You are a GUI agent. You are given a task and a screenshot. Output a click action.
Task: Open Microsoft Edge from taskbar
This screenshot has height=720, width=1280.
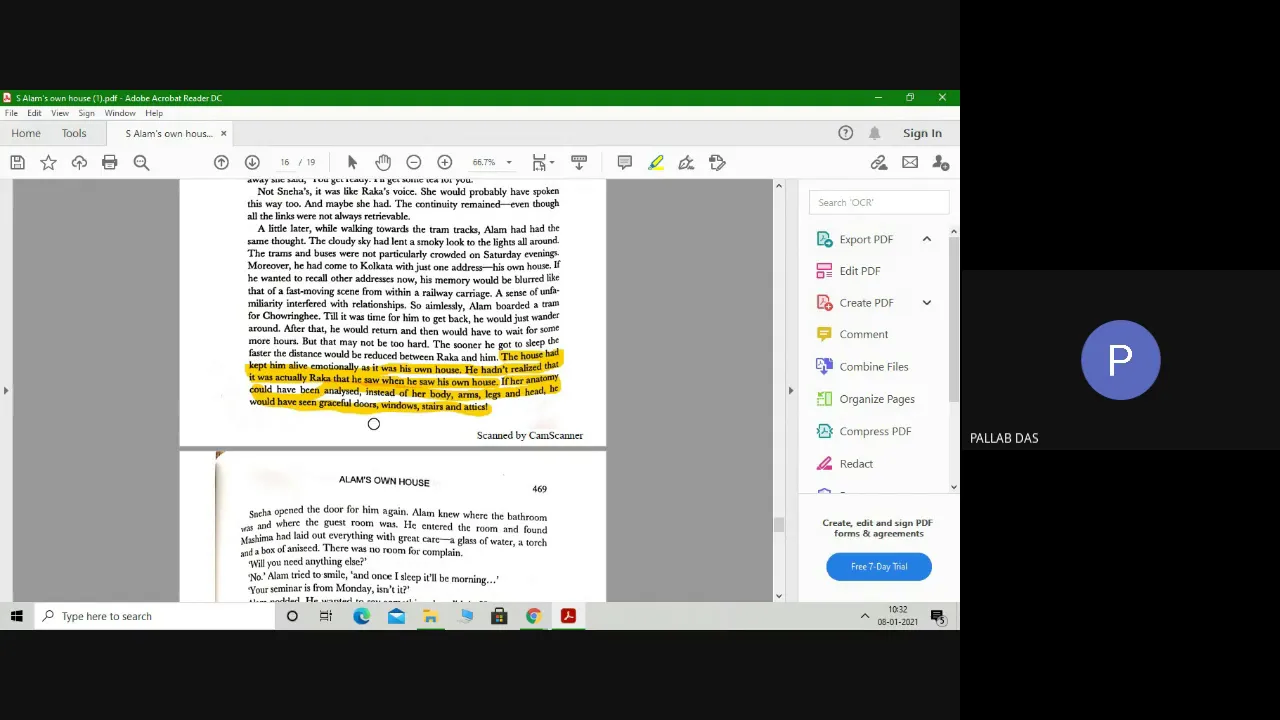point(361,616)
